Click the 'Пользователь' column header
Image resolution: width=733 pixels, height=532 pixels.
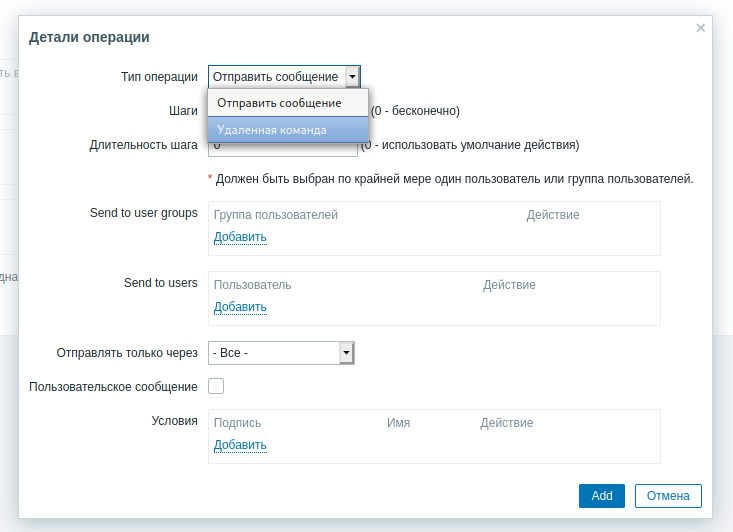coord(252,285)
